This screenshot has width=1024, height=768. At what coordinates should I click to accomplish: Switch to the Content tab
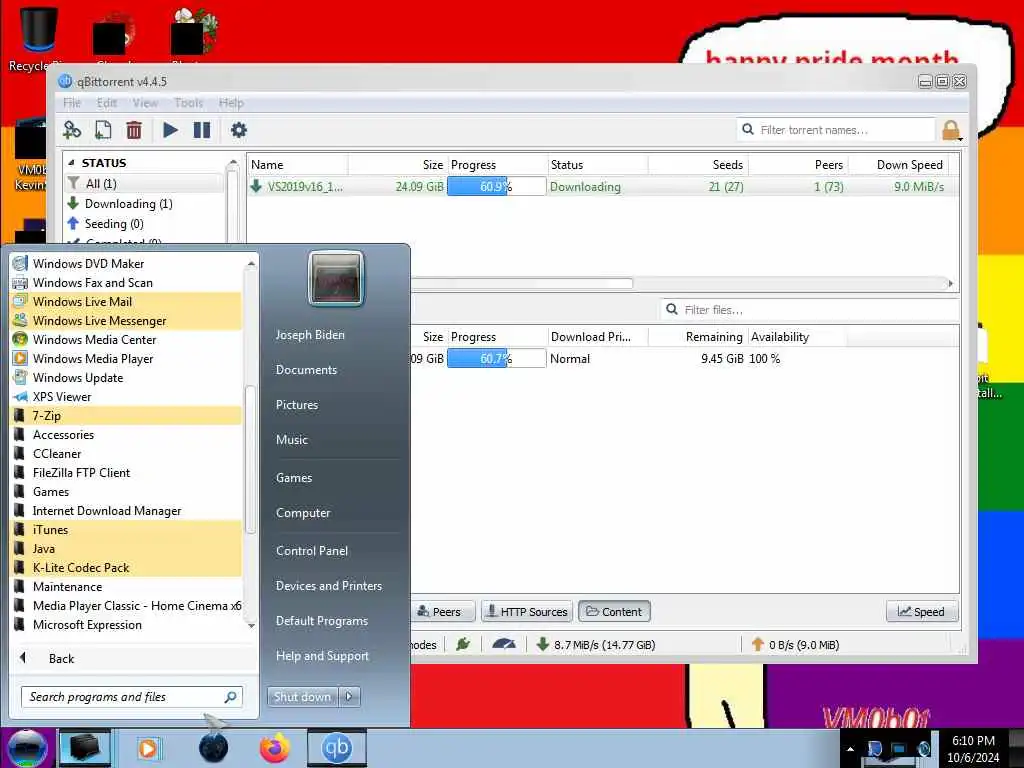click(614, 612)
